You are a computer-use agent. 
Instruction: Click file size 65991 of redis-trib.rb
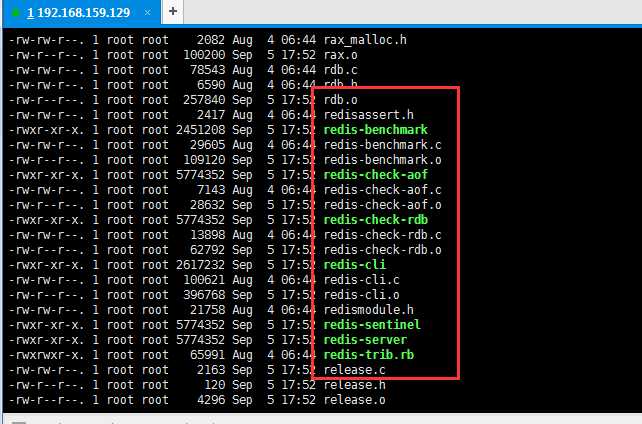208,355
